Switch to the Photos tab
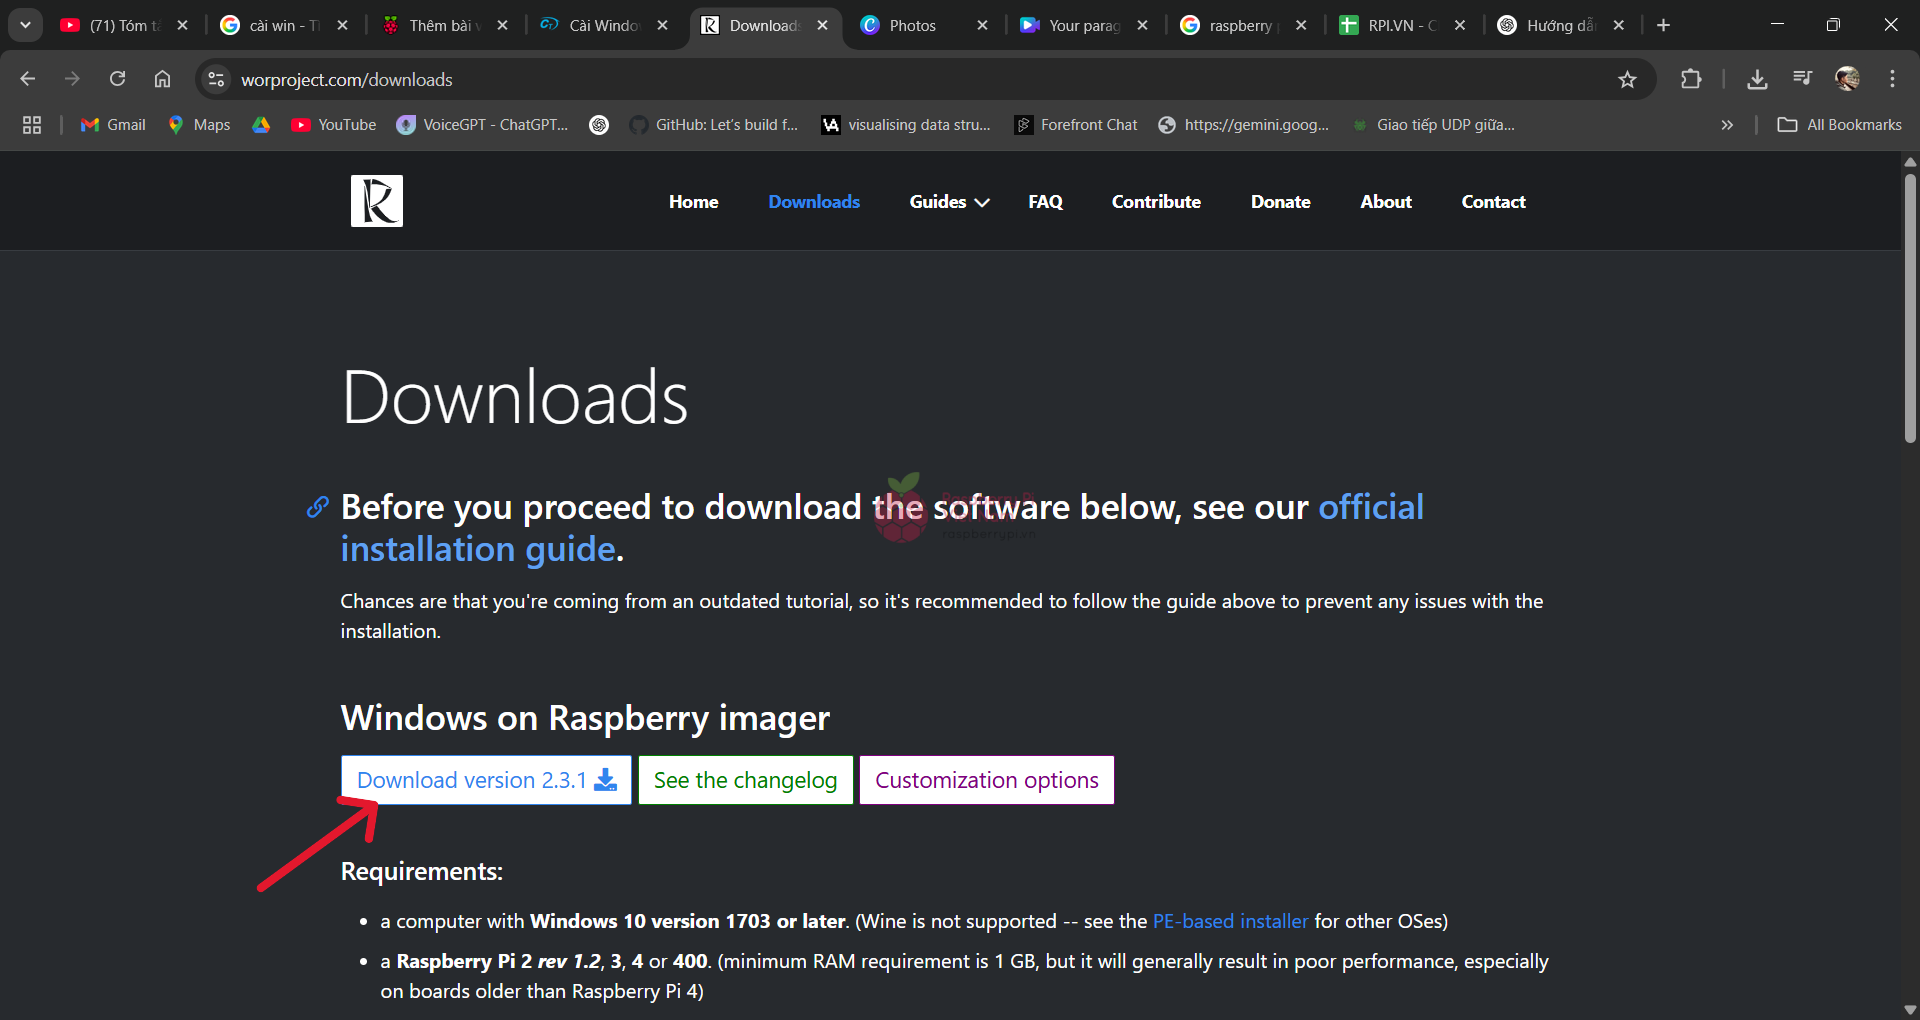Viewport: 1920px width, 1020px height. [912, 26]
